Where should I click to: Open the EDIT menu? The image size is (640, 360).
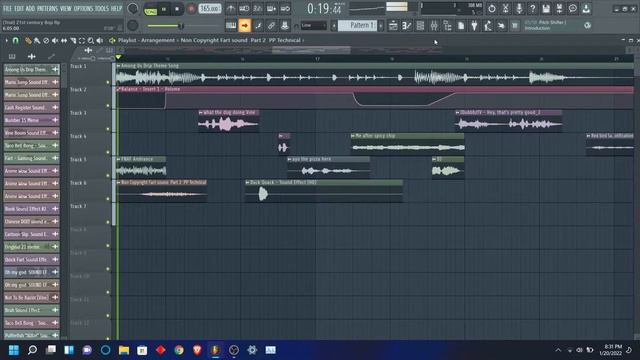point(19,8)
